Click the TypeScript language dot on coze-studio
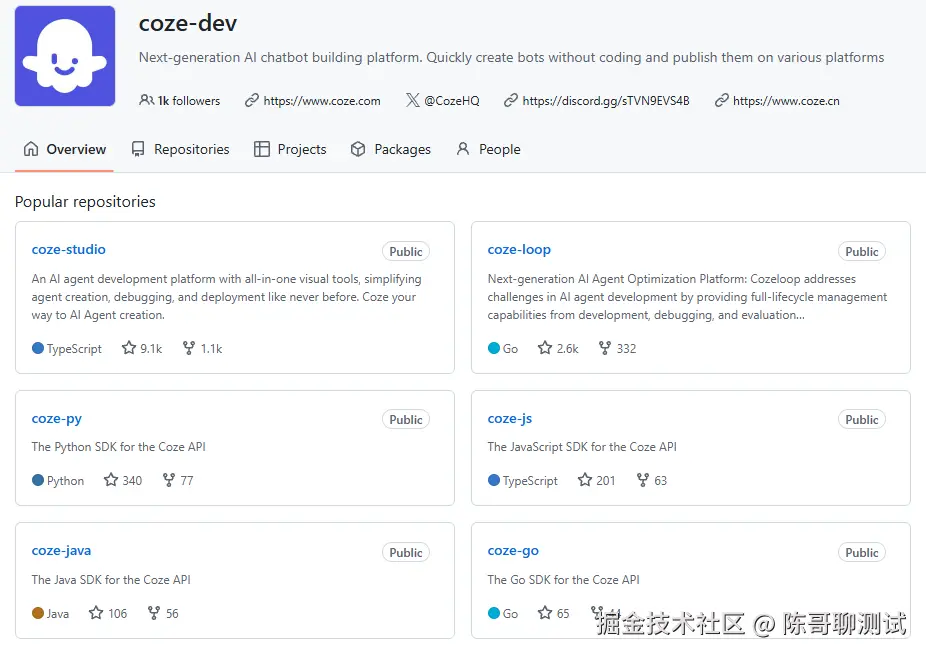926x657 pixels. 38,348
